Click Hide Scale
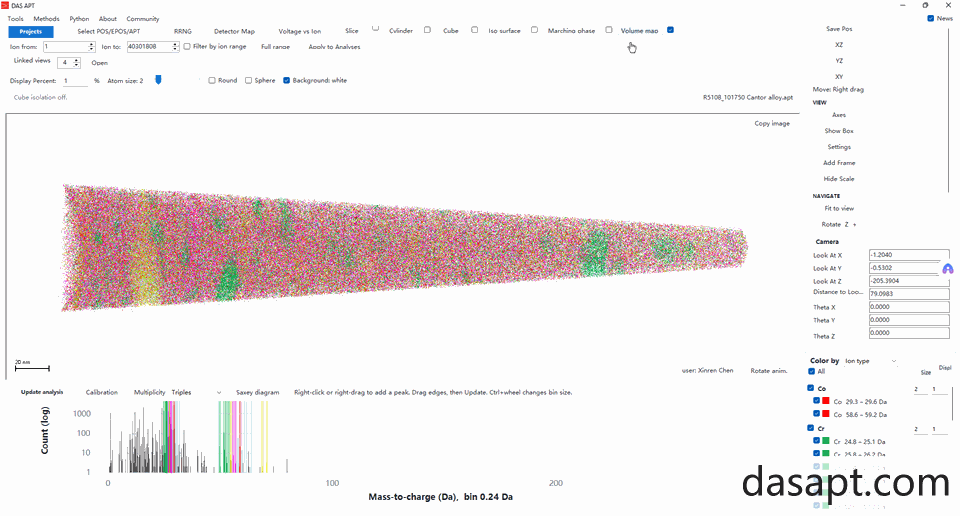The width and height of the screenshot is (960, 516). click(839, 179)
